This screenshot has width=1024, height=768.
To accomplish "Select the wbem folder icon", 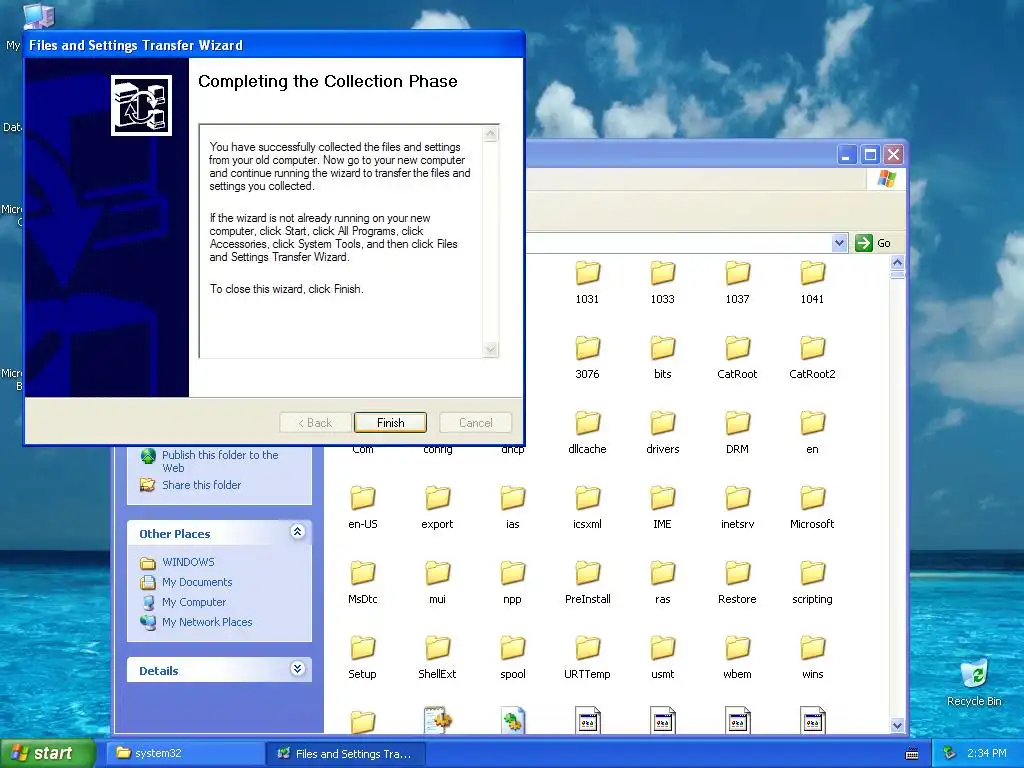I will point(737,648).
